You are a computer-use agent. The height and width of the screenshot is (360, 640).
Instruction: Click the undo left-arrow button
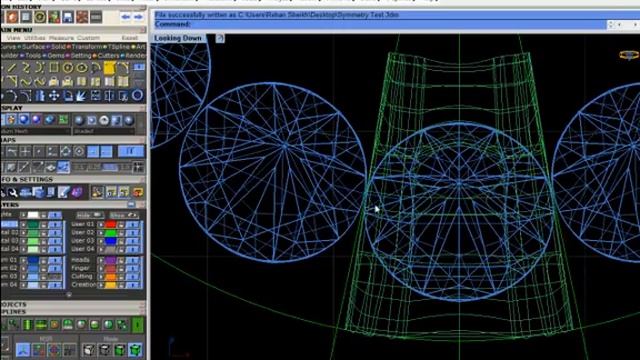tap(126, 17)
